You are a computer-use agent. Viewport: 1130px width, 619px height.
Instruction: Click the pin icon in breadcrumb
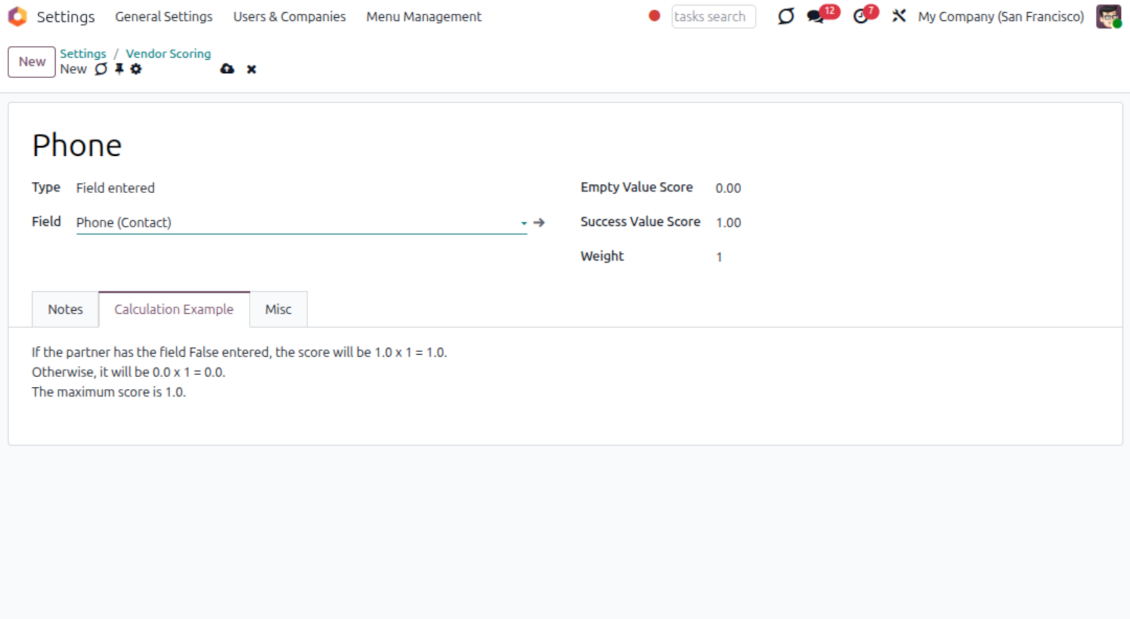[x=119, y=69]
